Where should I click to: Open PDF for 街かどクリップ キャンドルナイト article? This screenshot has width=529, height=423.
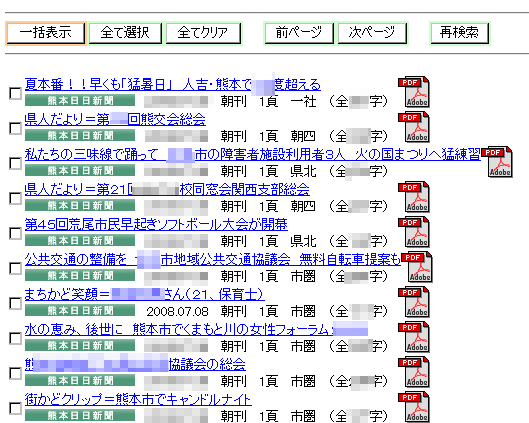(414, 407)
